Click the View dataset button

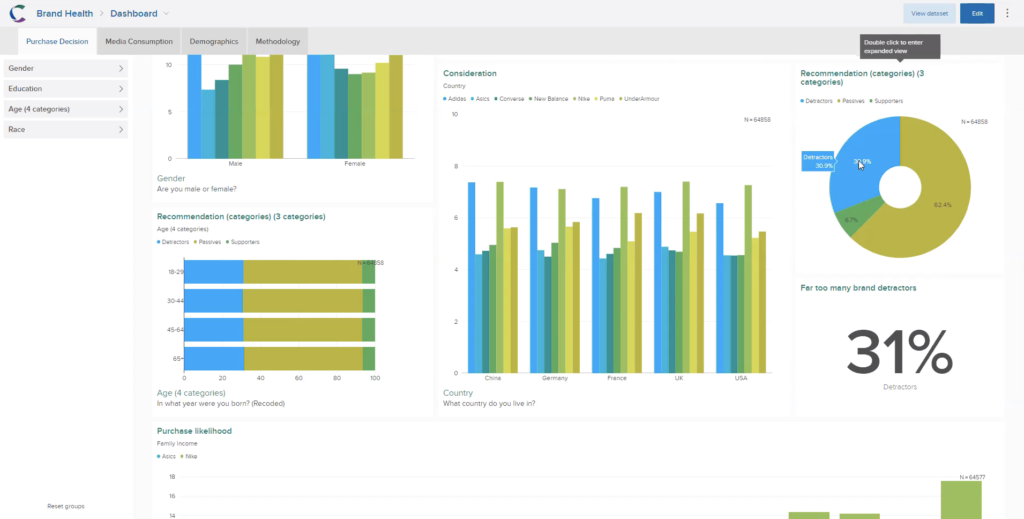click(929, 13)
